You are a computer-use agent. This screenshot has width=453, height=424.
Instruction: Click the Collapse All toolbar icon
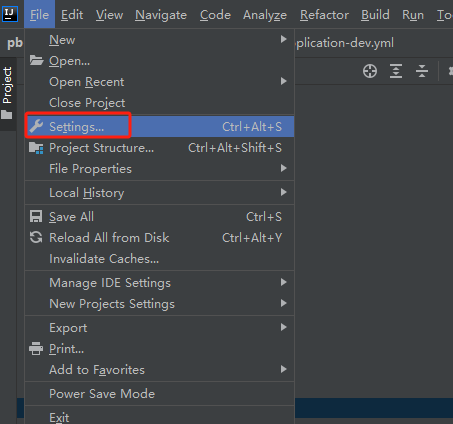422,71
